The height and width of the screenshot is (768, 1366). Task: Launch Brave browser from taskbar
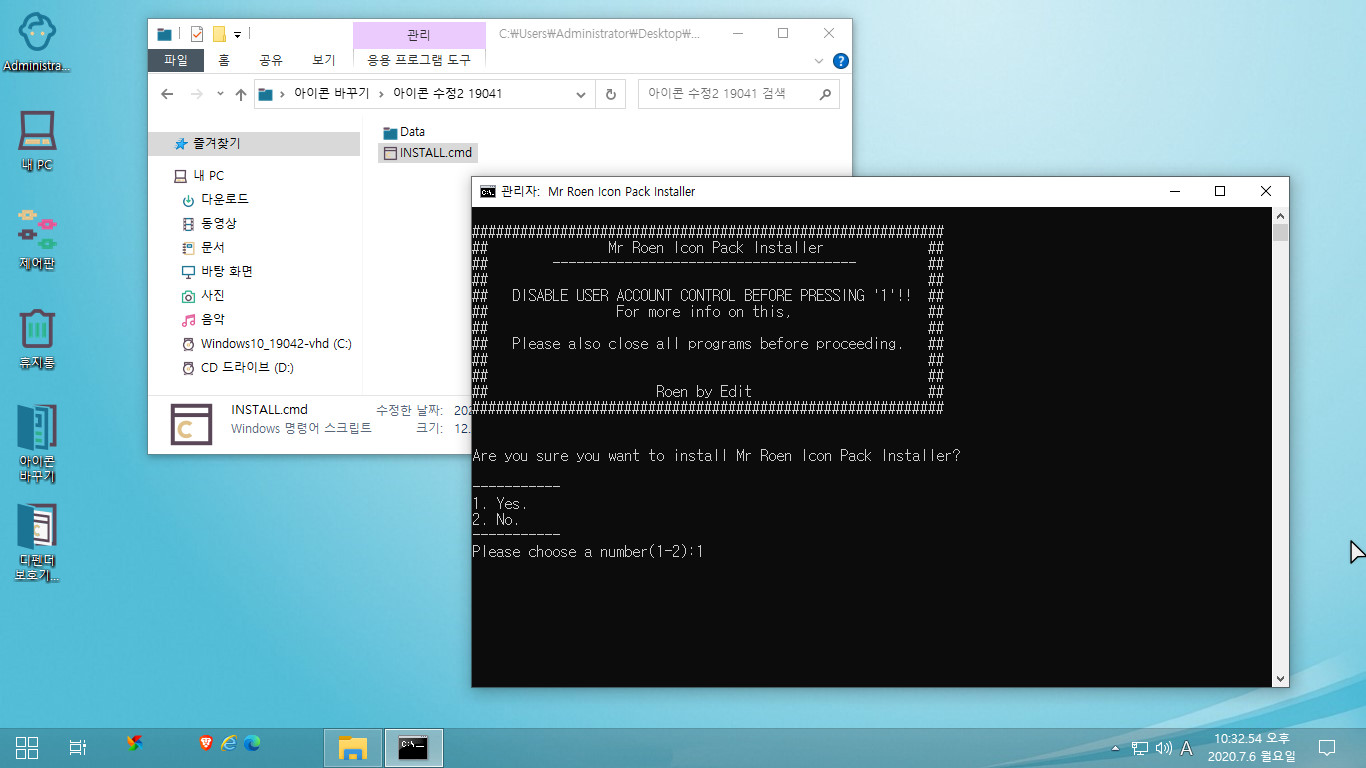coord(205,743)
